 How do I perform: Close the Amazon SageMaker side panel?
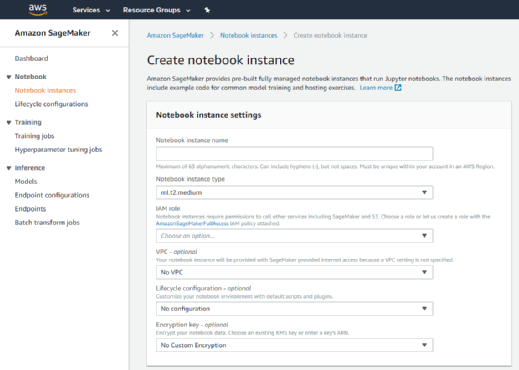click(115, 33)
